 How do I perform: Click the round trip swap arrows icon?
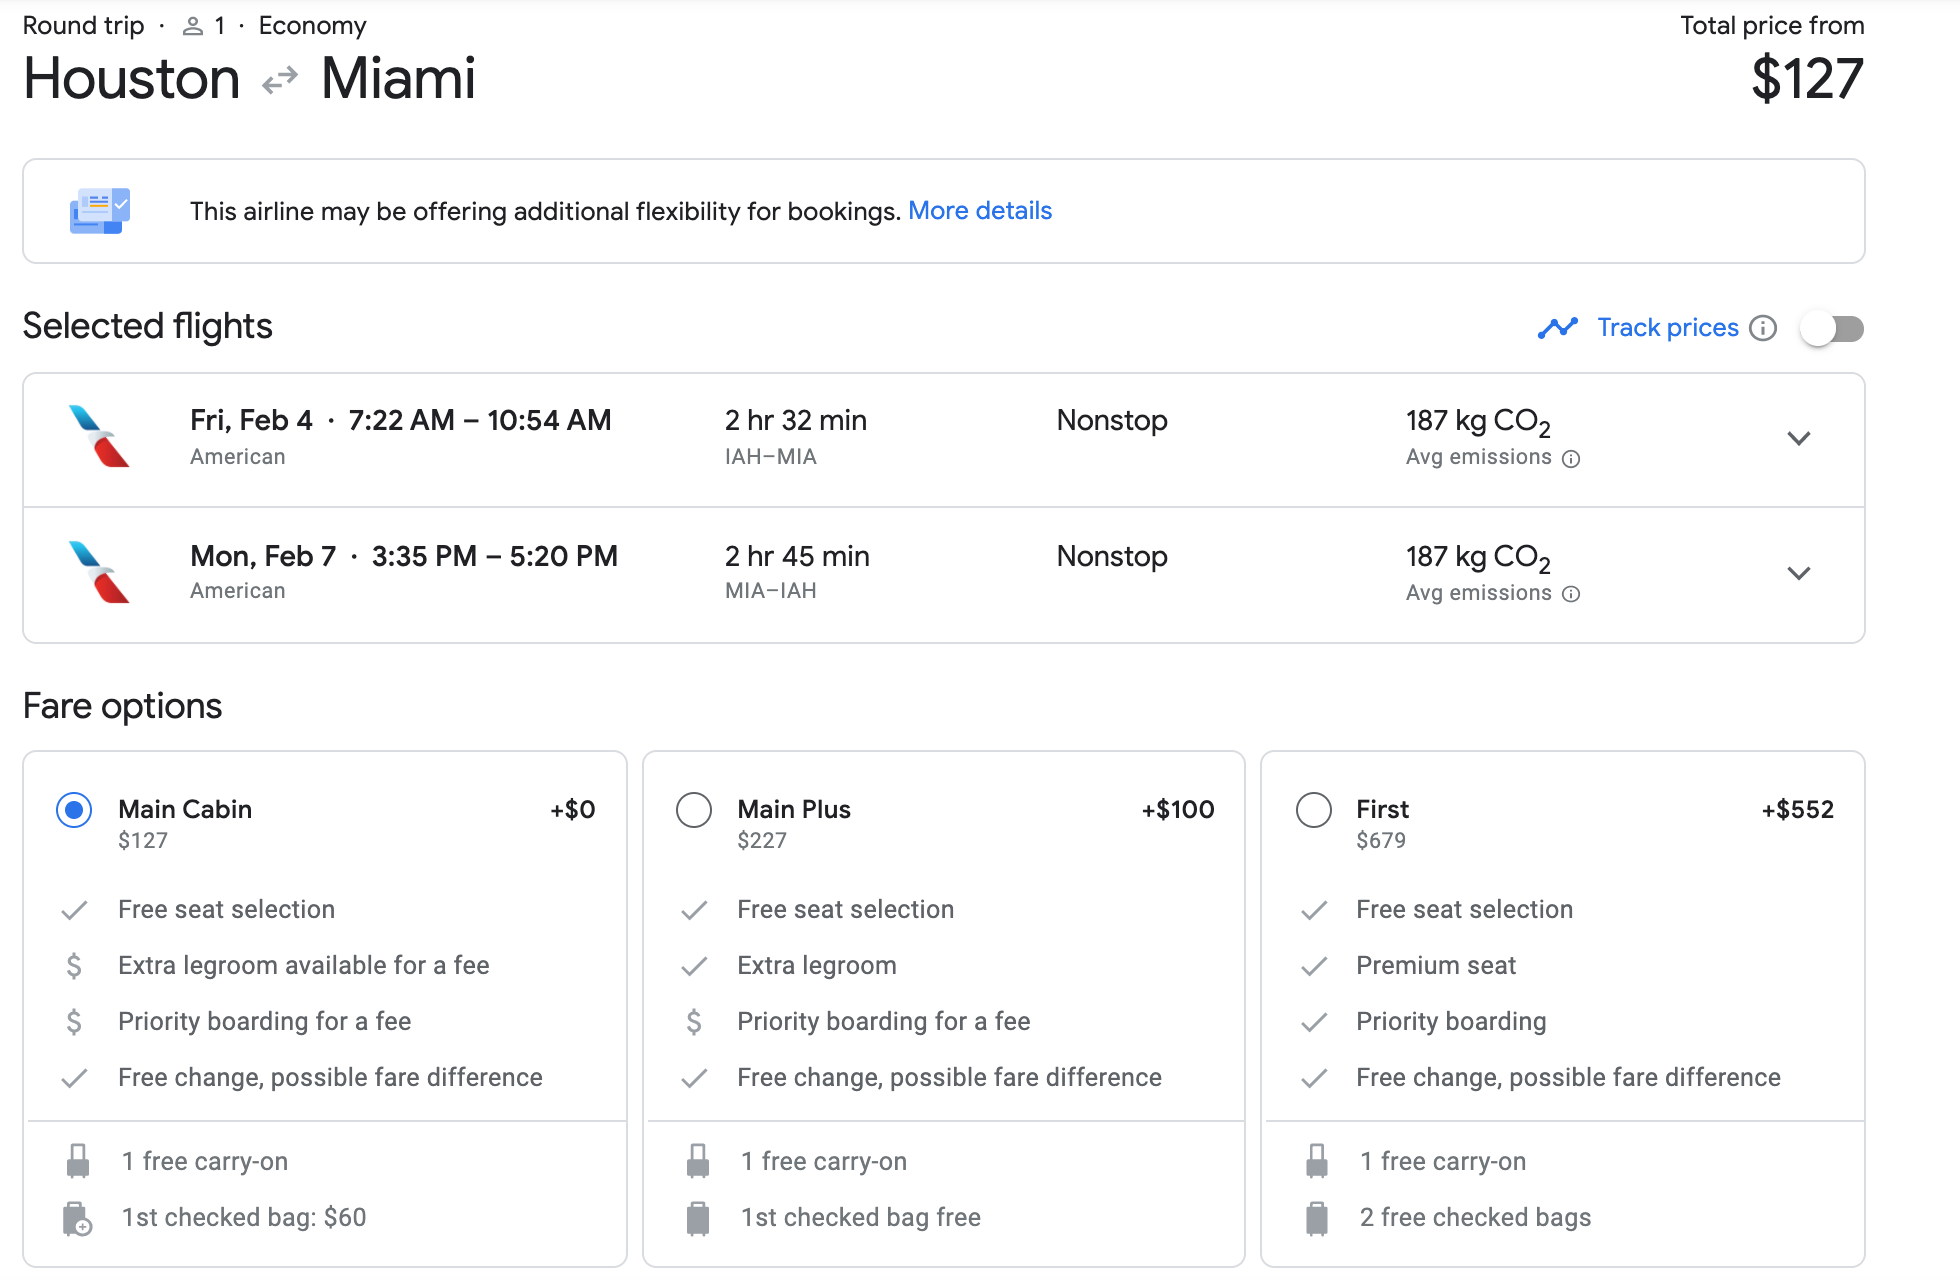point(280,80)
